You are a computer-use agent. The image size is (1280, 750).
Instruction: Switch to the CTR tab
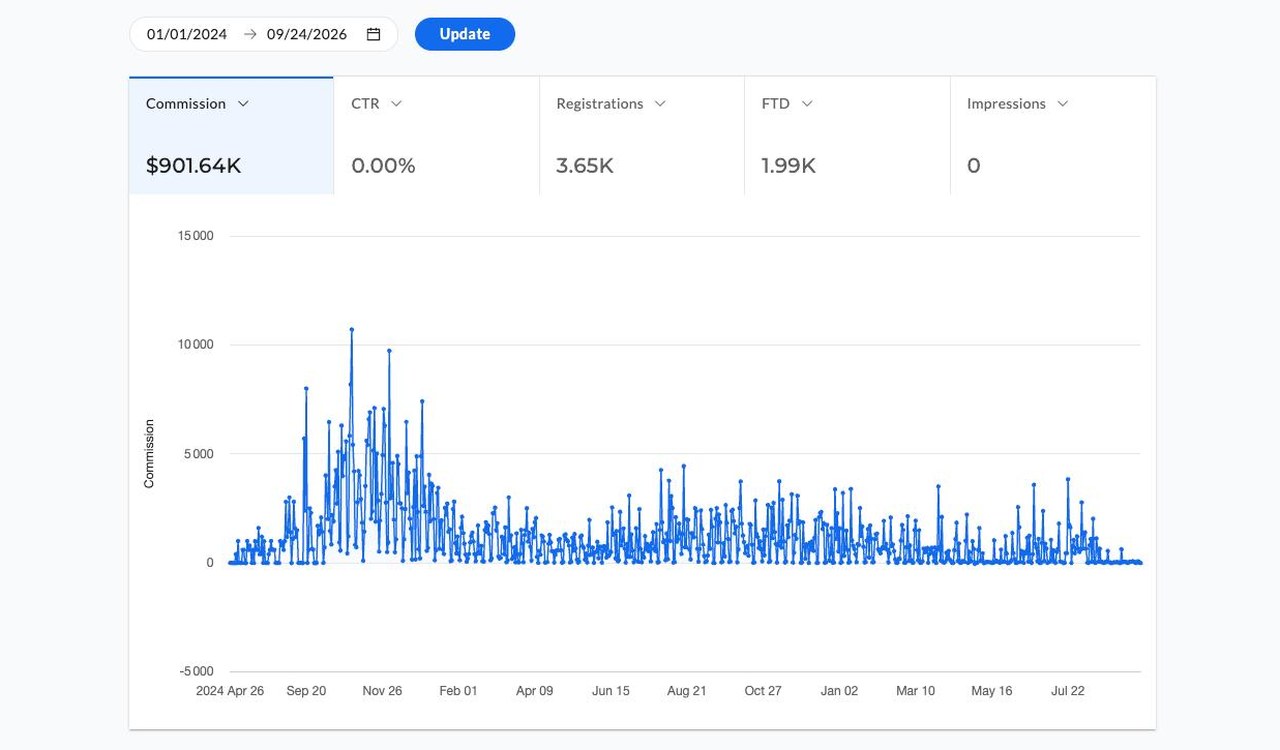pos(436,135)
